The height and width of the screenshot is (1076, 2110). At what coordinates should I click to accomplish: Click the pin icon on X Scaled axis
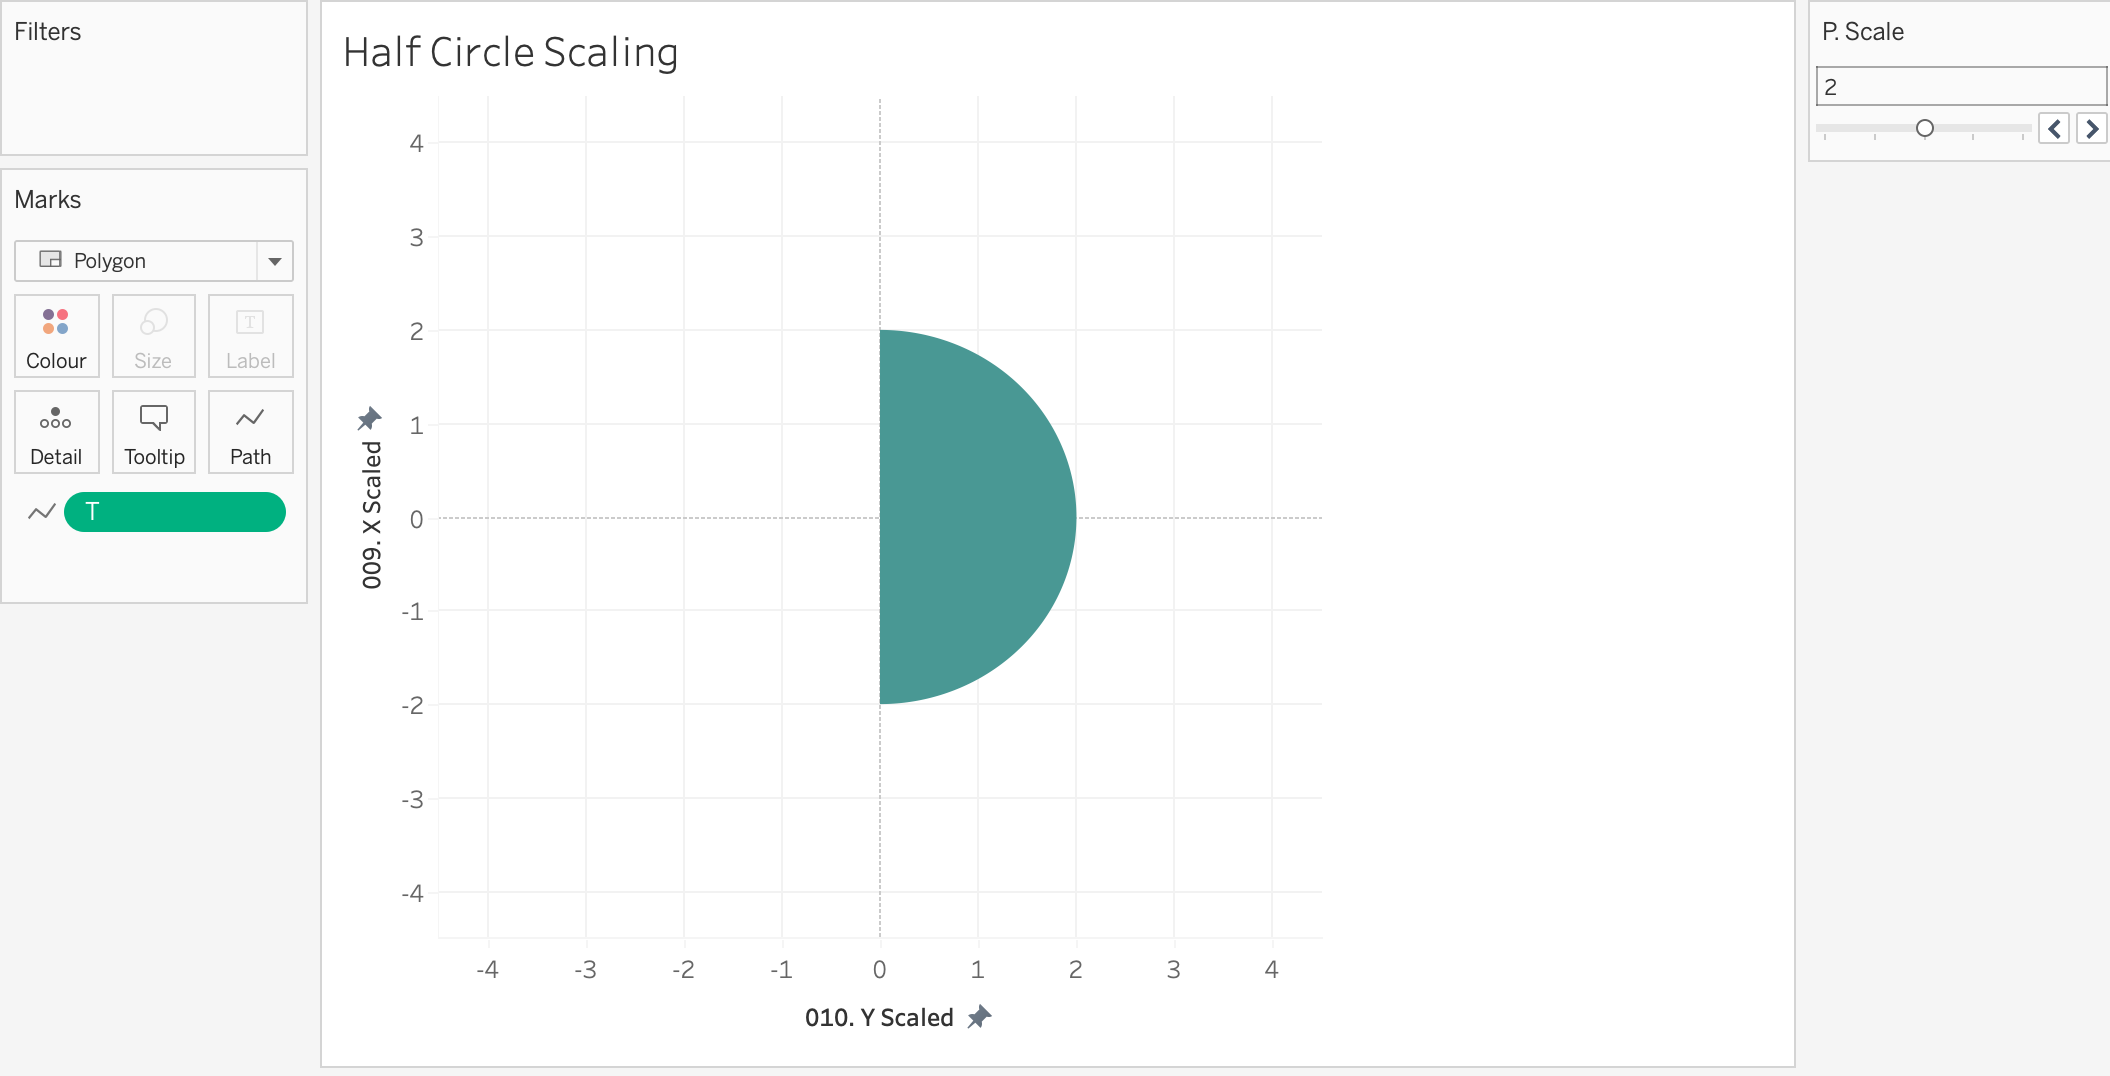370,418
